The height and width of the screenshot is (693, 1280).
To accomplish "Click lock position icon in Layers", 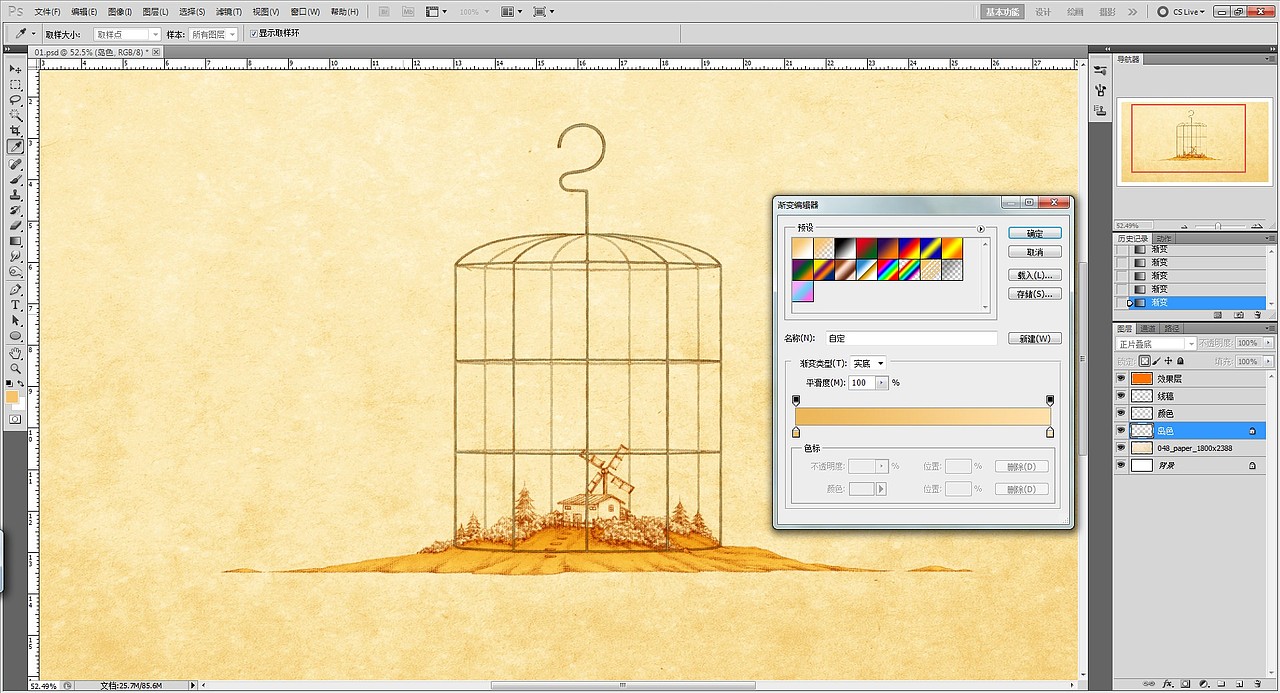I will pos(1168,361).
